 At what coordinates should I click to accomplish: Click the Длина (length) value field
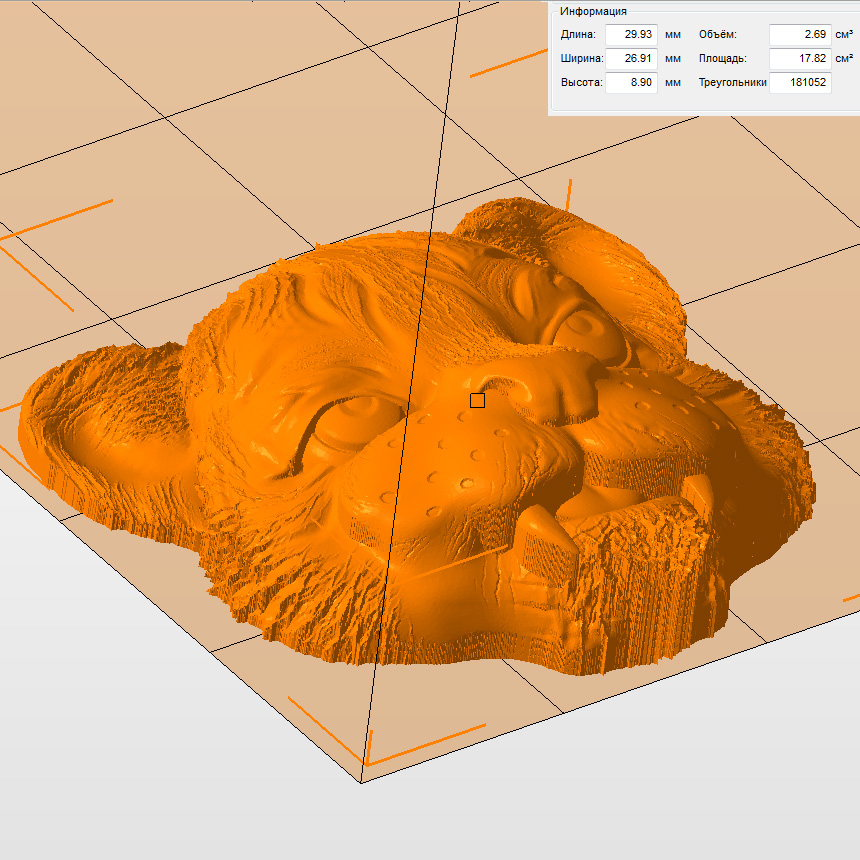pyautogui.click(x=631, y=34)
